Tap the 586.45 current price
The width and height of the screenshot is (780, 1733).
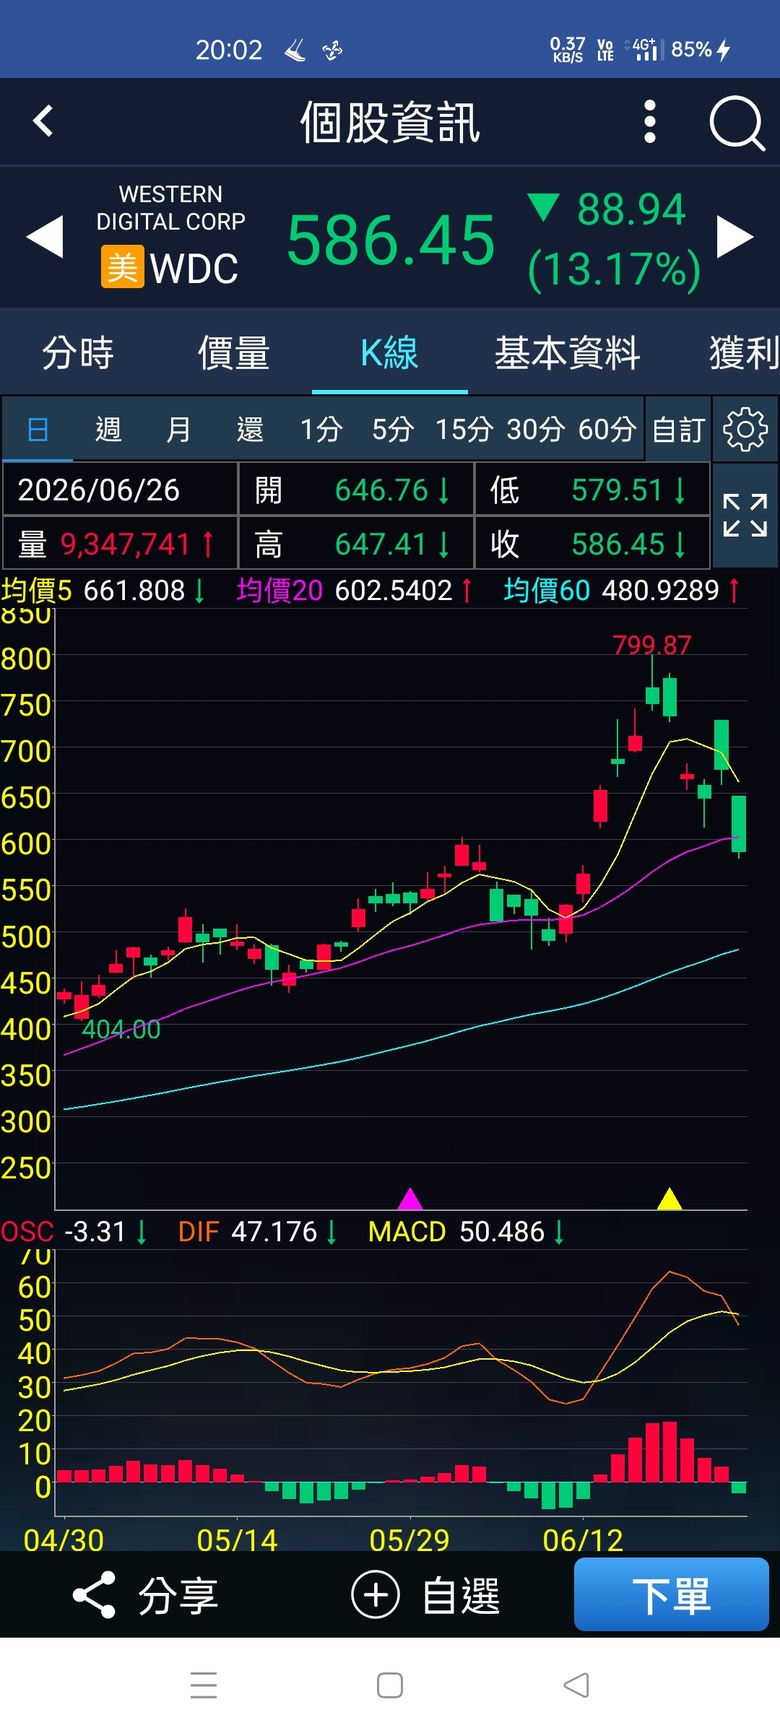click(x=391, y=241)
